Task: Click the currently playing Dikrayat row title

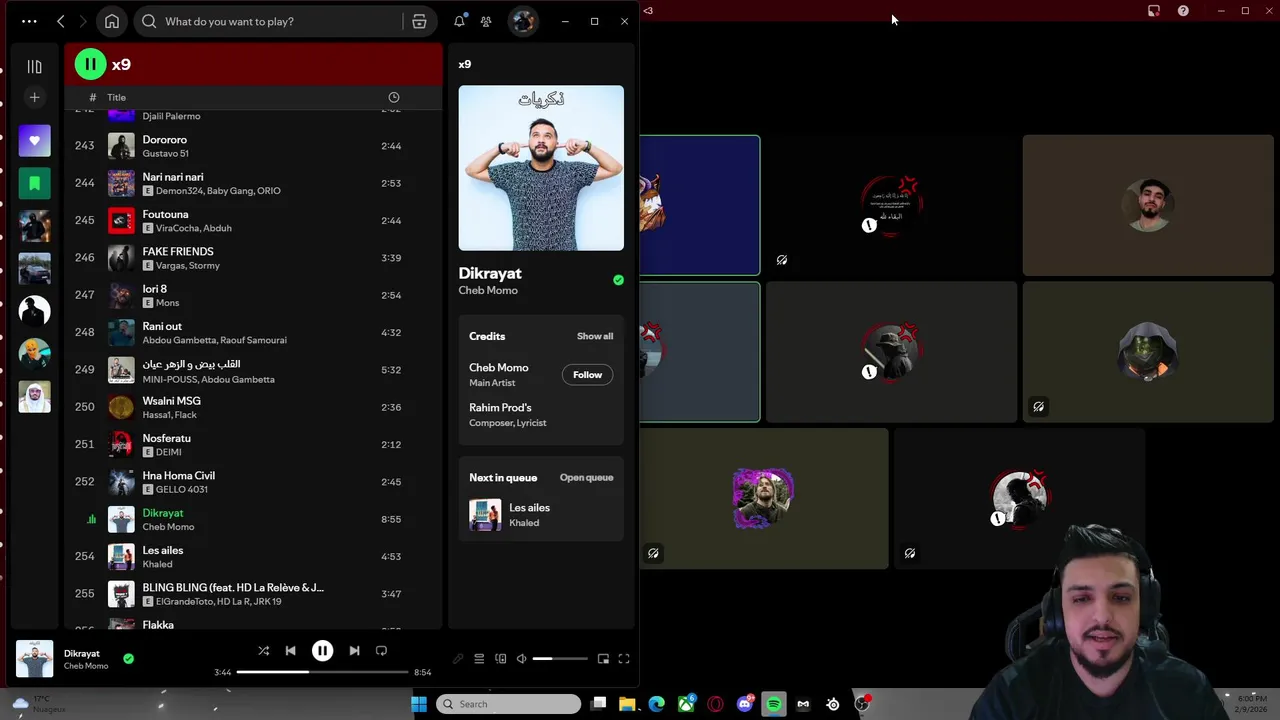Action: click(x=163, y=513)
